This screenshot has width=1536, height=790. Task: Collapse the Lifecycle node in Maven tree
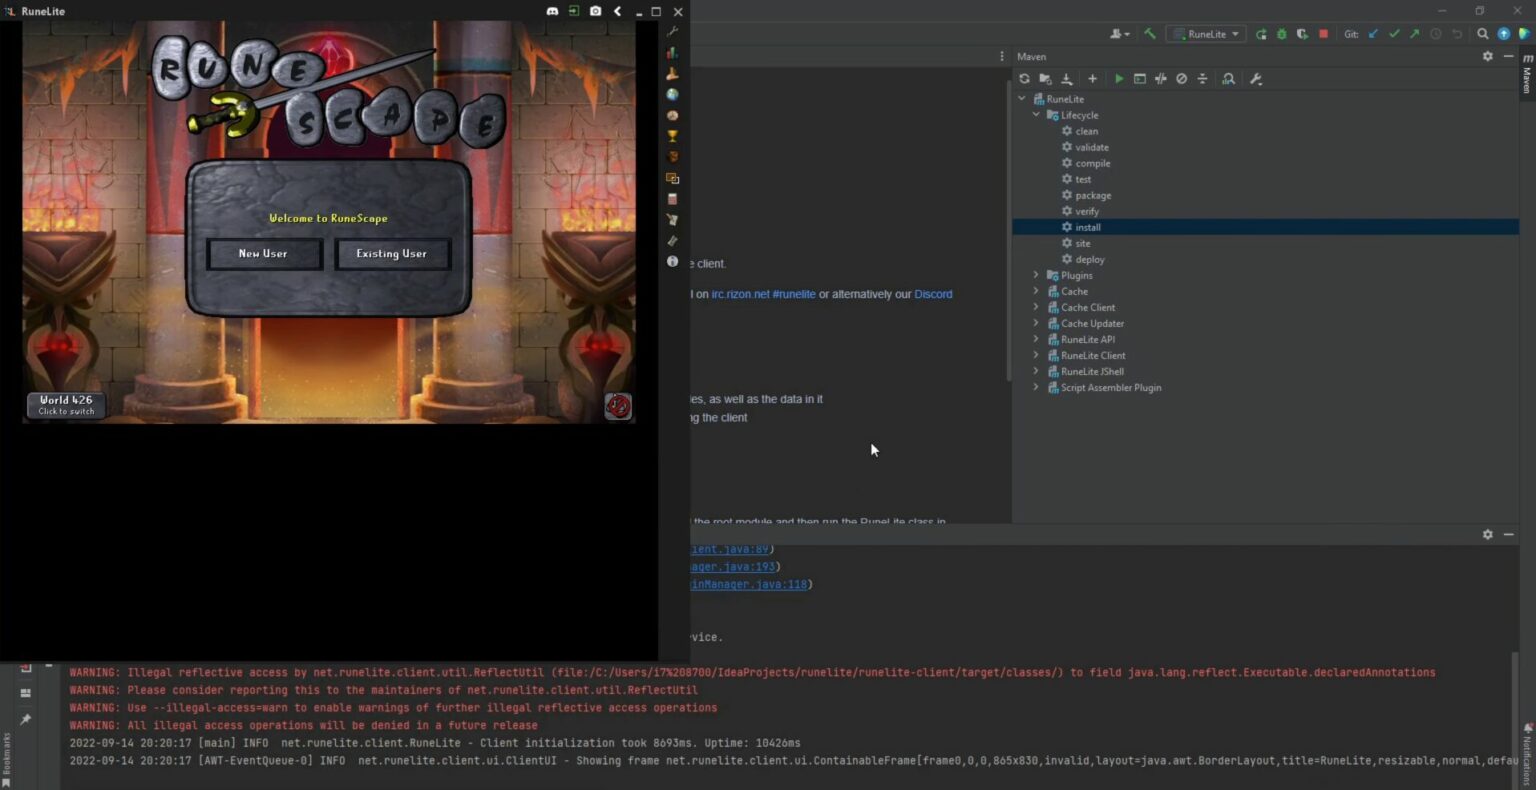coord(1037,114)
